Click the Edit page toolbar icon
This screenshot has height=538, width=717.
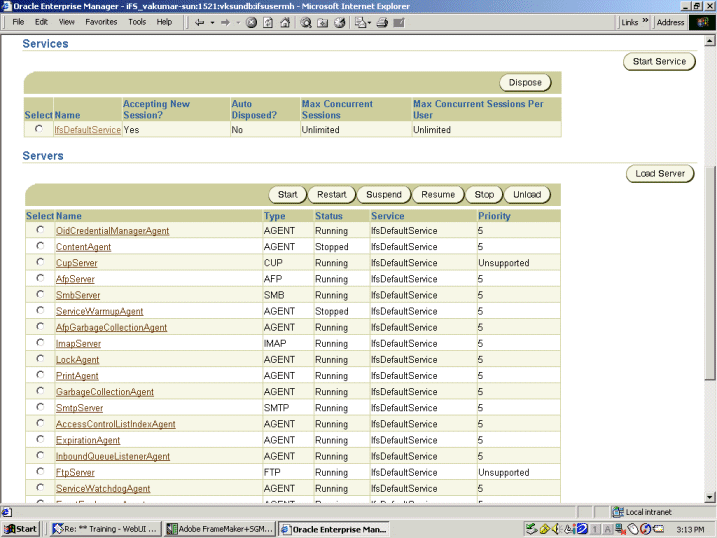tap(399, 22)
